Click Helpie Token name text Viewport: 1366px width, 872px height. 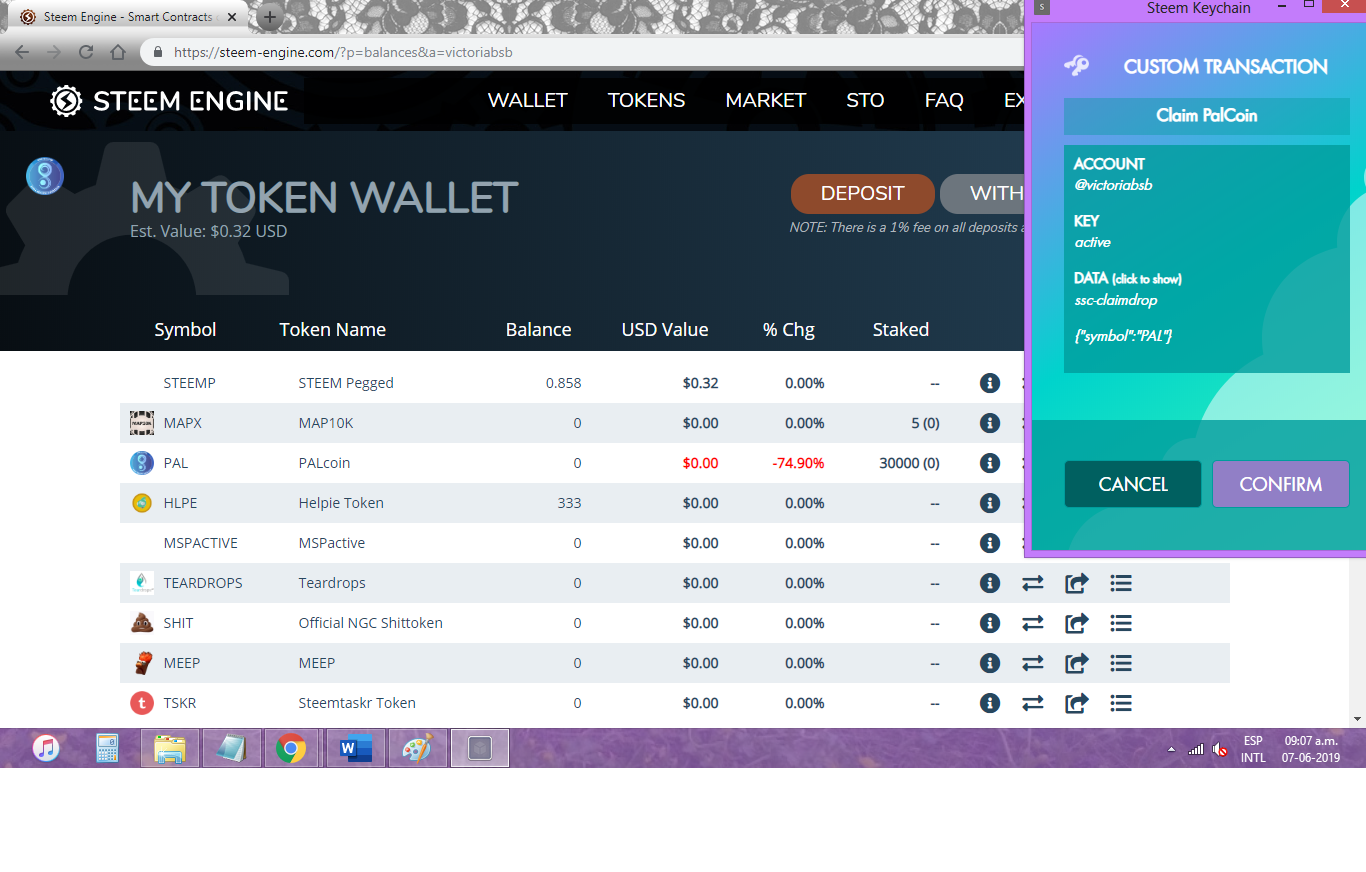pos(341,503)
